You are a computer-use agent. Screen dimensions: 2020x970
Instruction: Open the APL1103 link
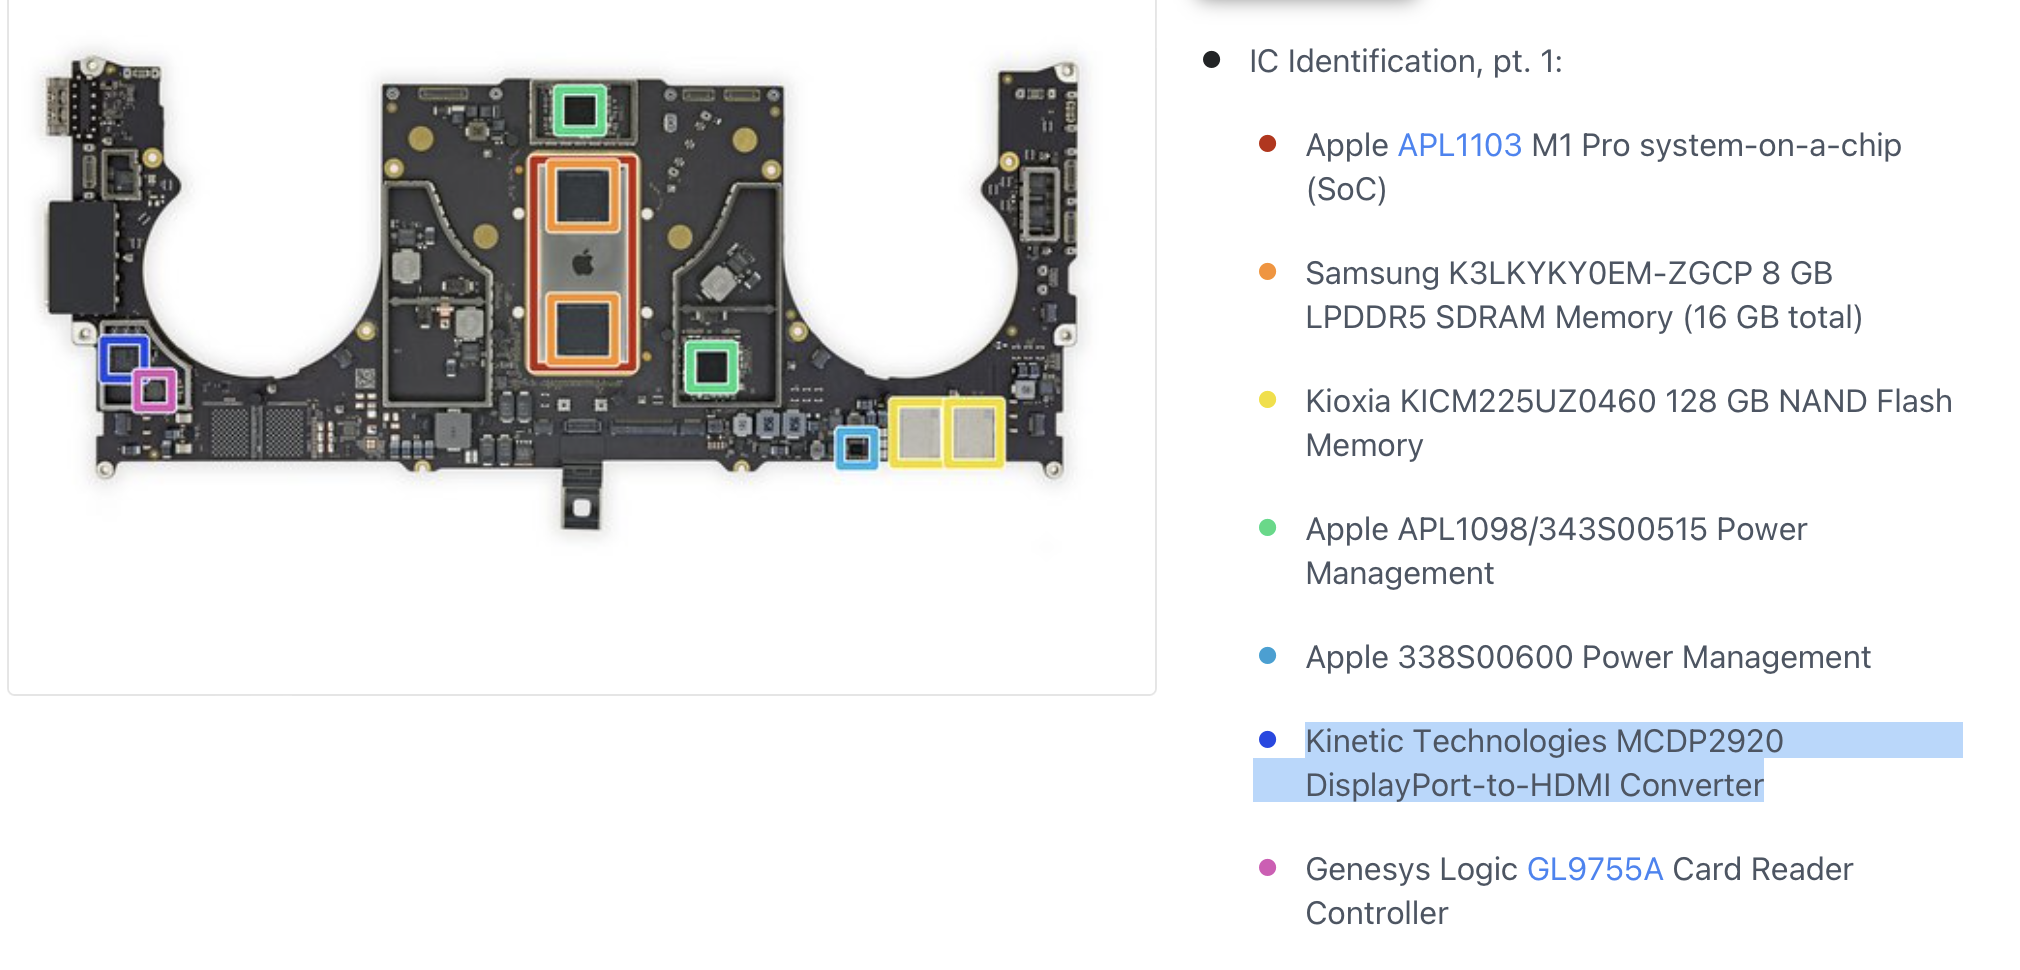click(x=1459, y=146)
